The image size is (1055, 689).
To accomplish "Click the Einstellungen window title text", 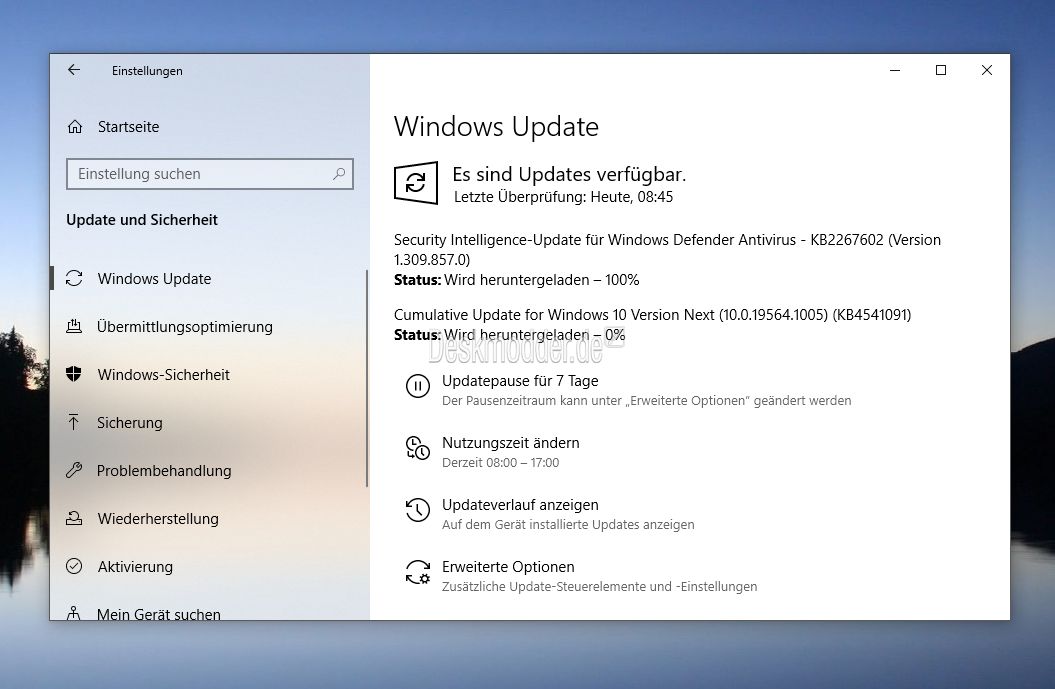I will 147,71.
